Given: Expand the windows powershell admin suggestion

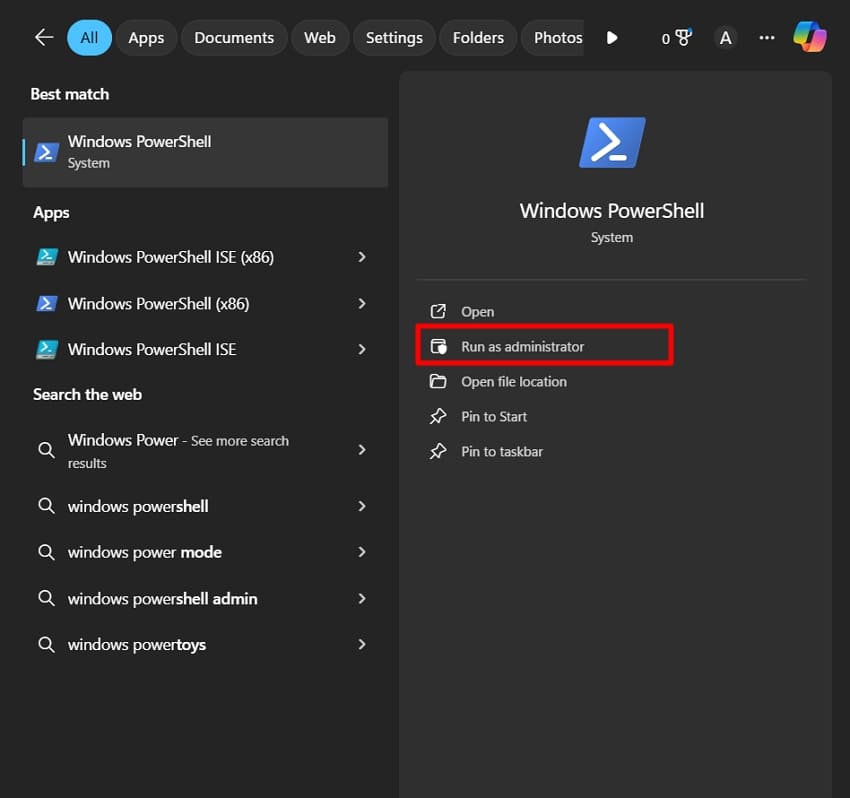Looking at the screenshot, I should click(x=362, y=598).
